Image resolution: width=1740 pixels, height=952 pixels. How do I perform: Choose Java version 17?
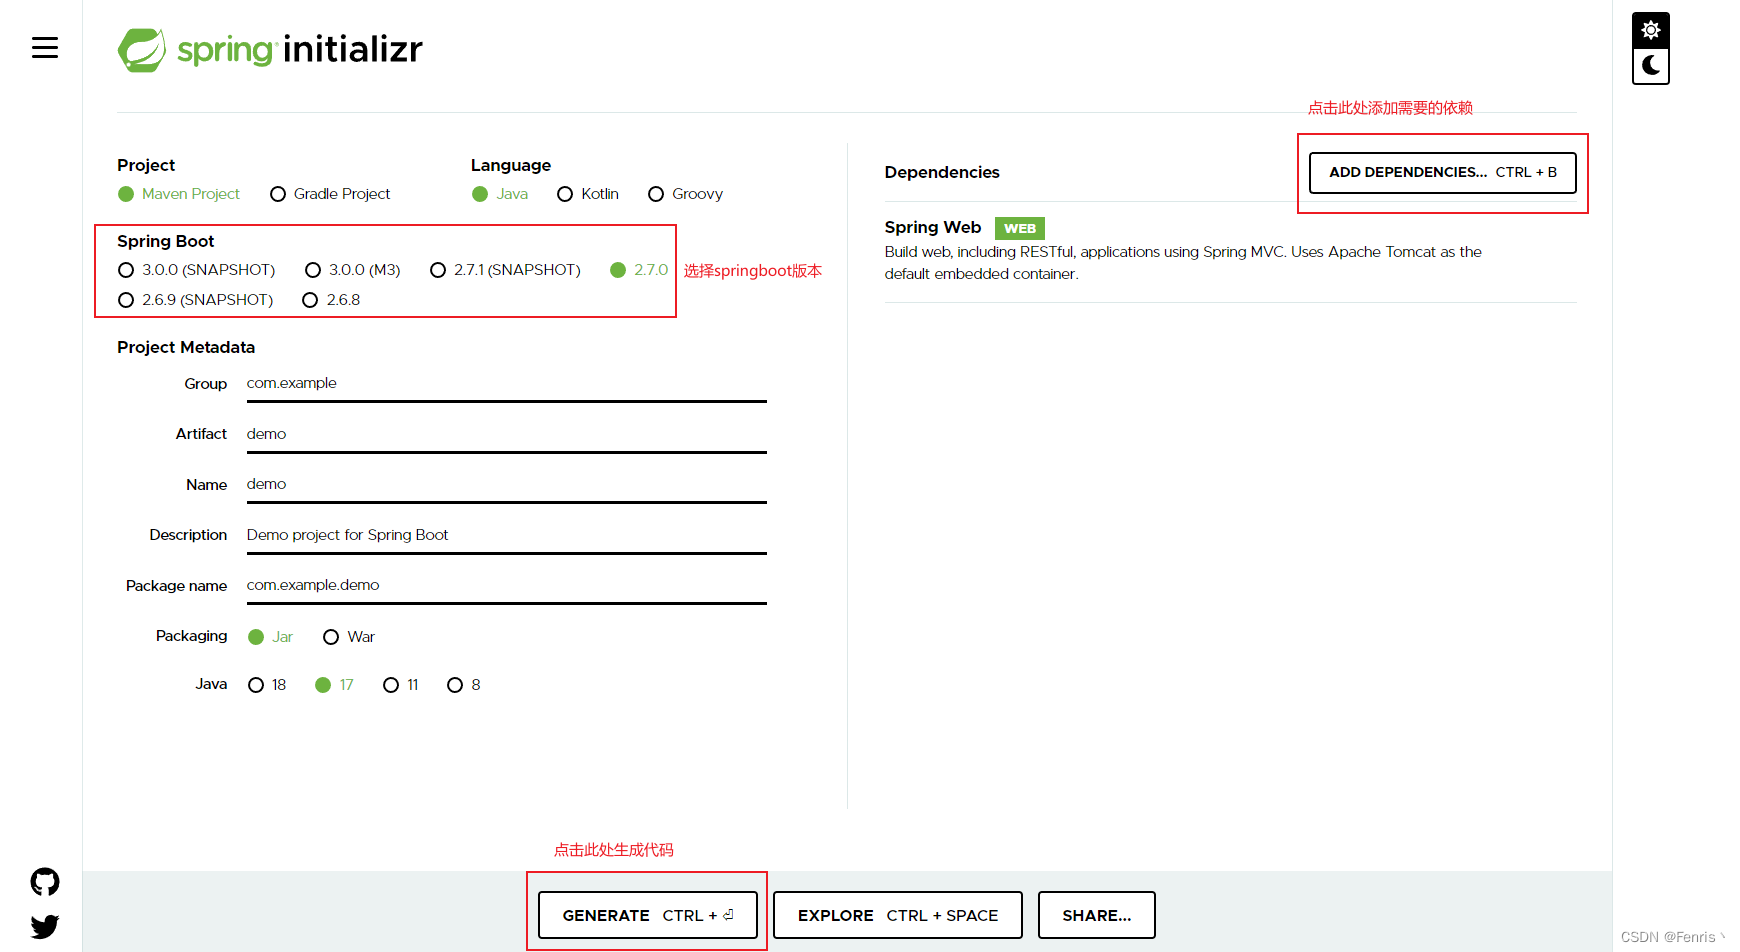[x=334, y=685]
